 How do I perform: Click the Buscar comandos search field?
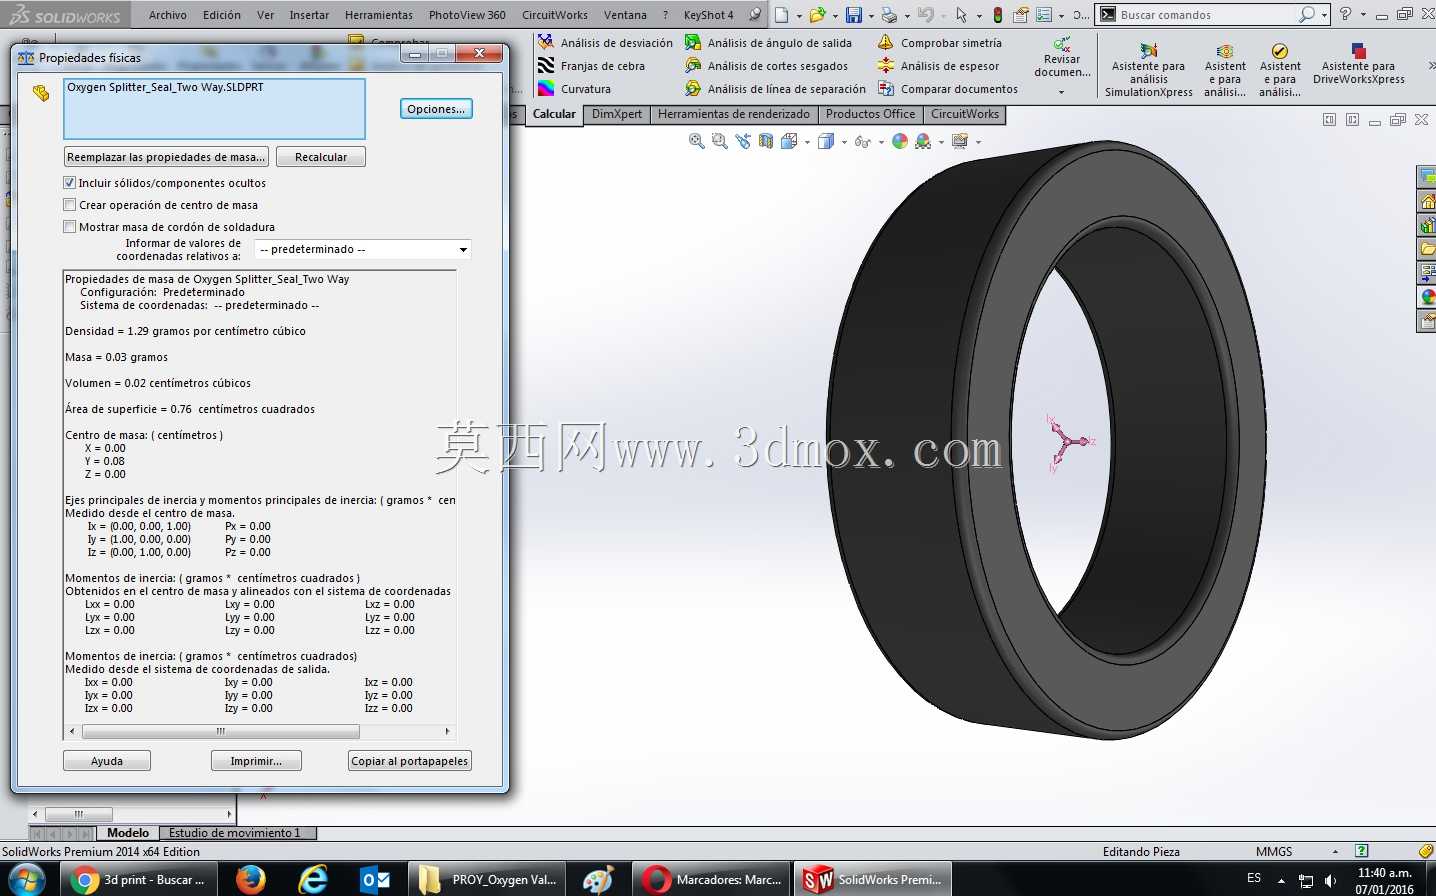(1205, 15)
